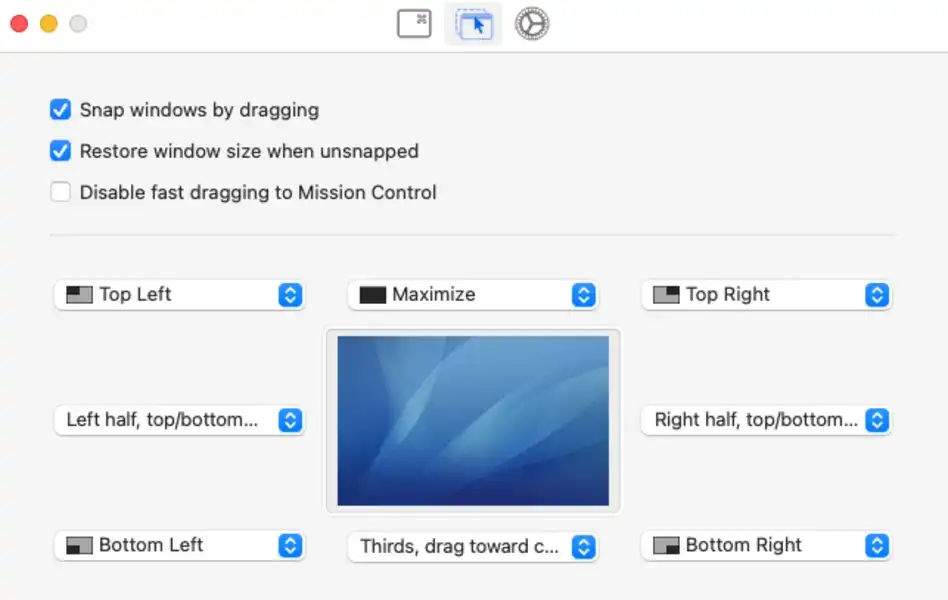The width and height of the screenshot is (948, 600).
Task: Enable Disable fast dragging to Mission Control
Action: 60,192
